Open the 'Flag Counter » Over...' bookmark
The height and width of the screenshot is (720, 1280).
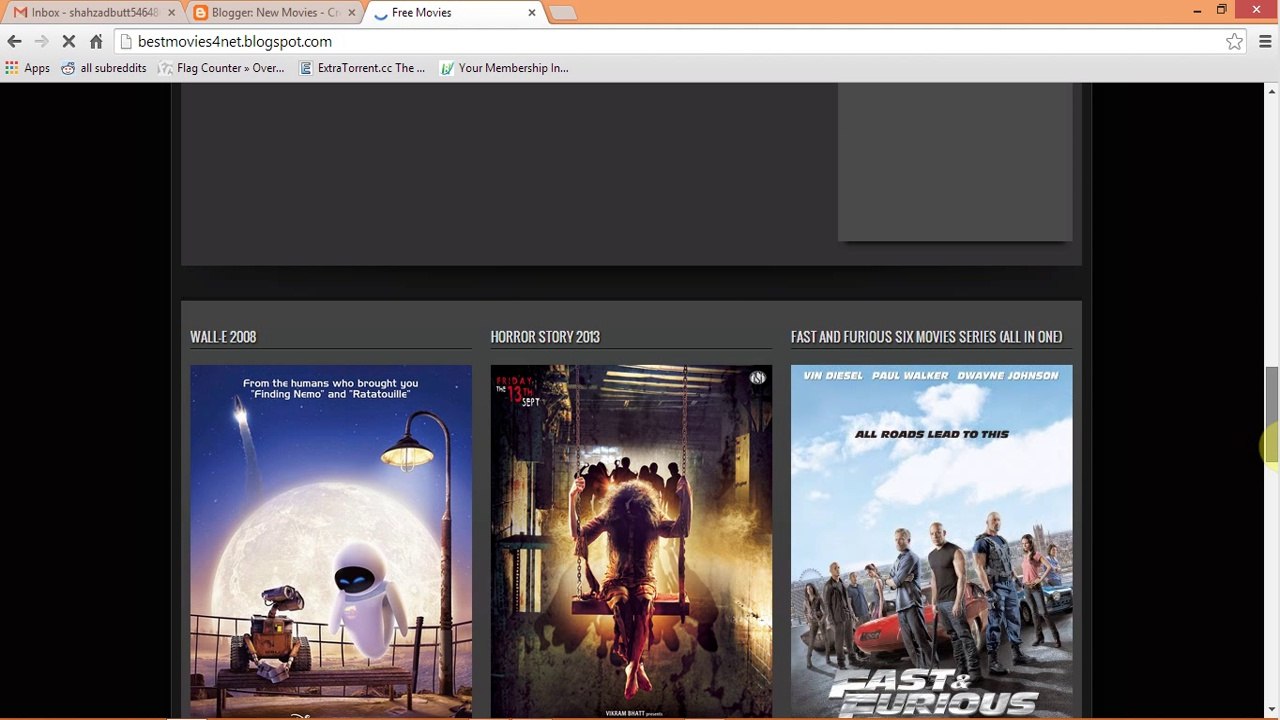pyautogui.click(x=221, y=68)
